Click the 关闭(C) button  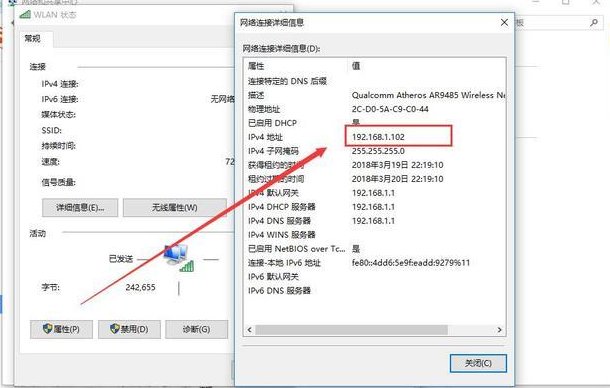click(478, 363)
